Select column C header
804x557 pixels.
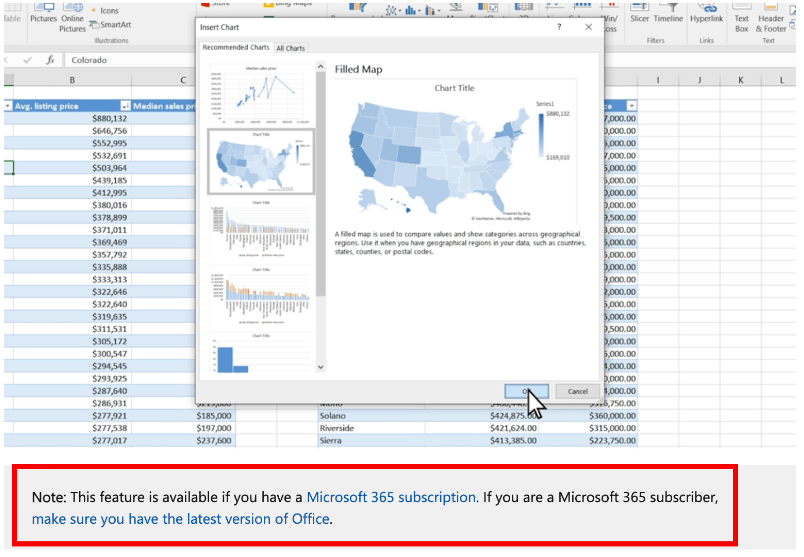click(183, 80)
